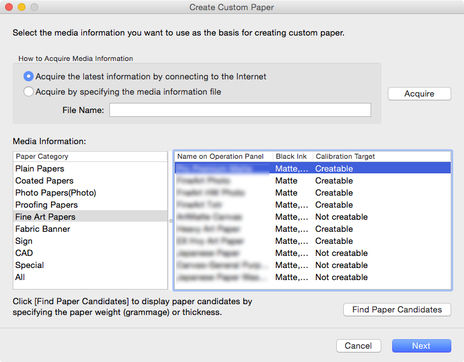Click the Black Ink column header
The image size is (464, 362).
[293, 156]
